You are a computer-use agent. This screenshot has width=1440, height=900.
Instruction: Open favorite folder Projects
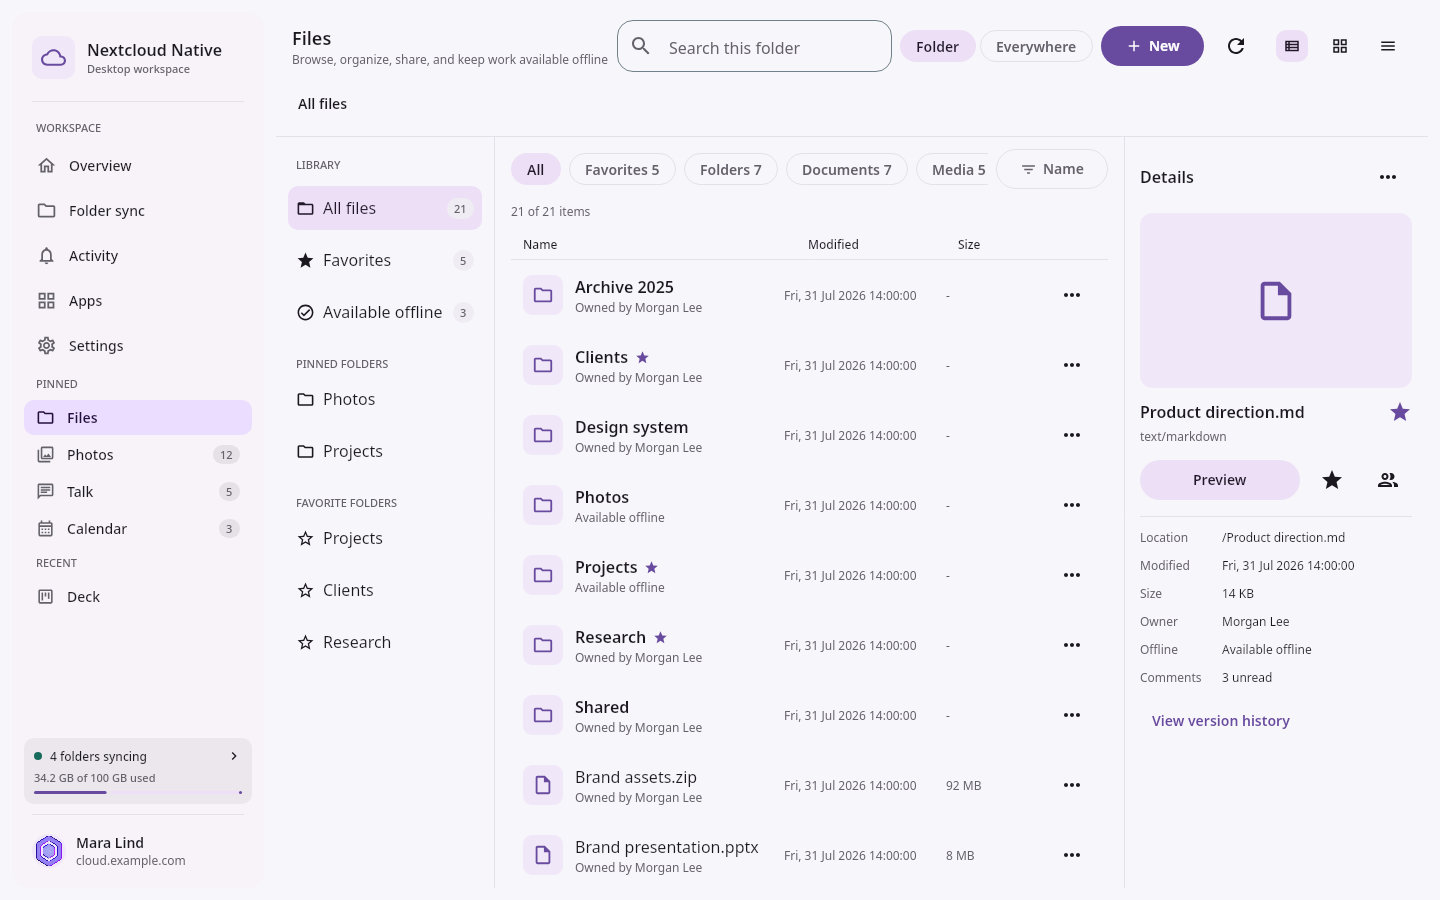click(x=385, y=538)
